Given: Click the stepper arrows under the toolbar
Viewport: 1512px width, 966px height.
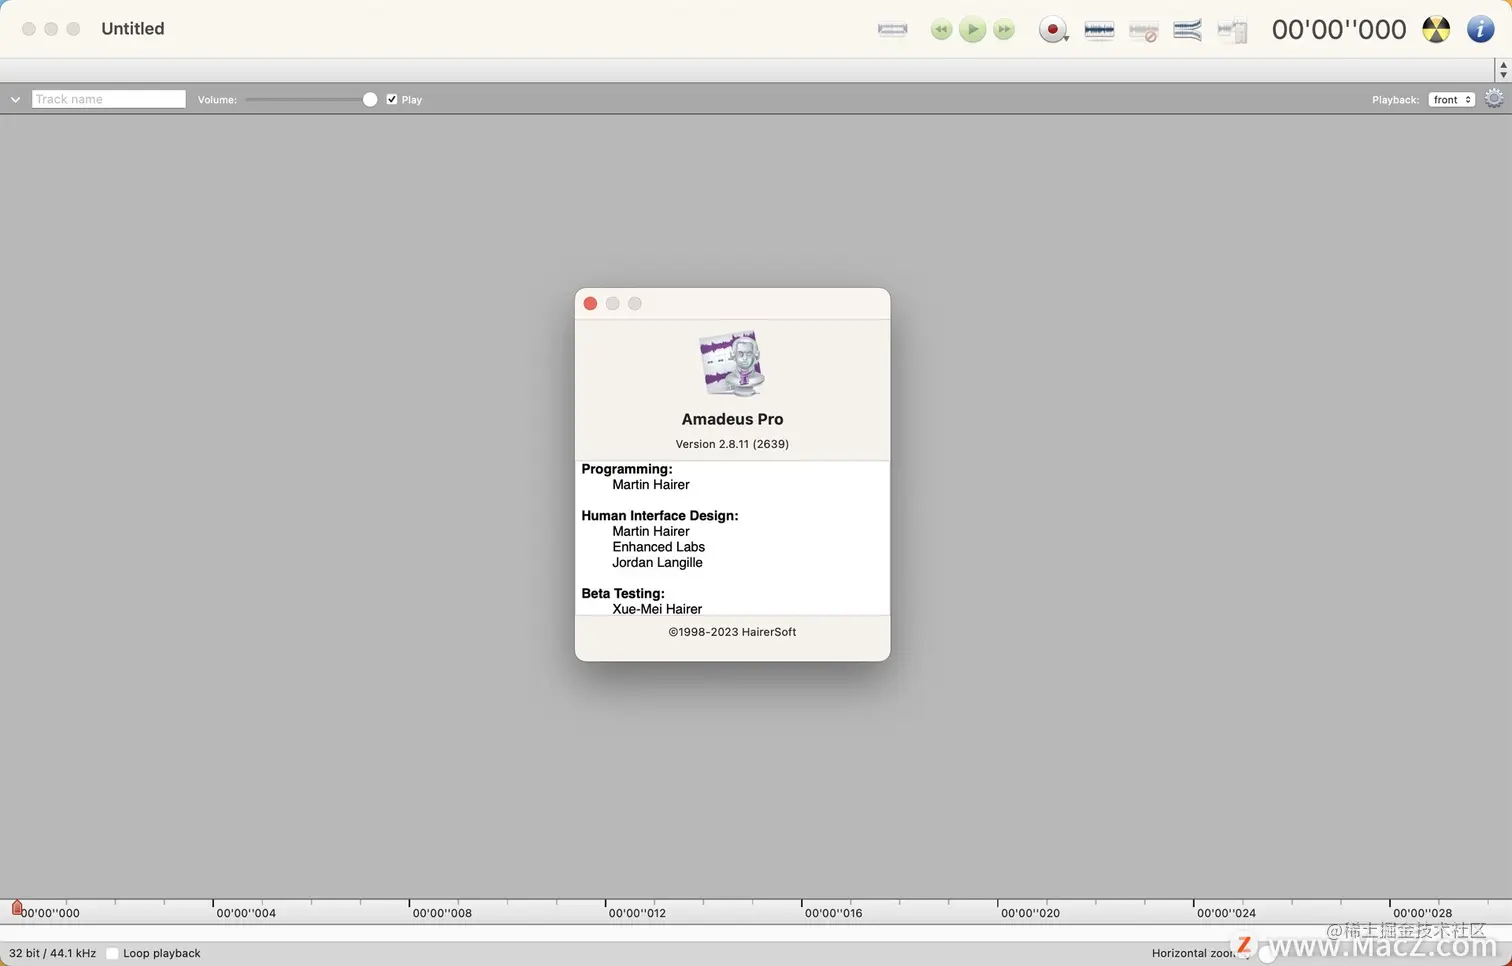Looking at the screenshot, I should [x=1503, y=69].
